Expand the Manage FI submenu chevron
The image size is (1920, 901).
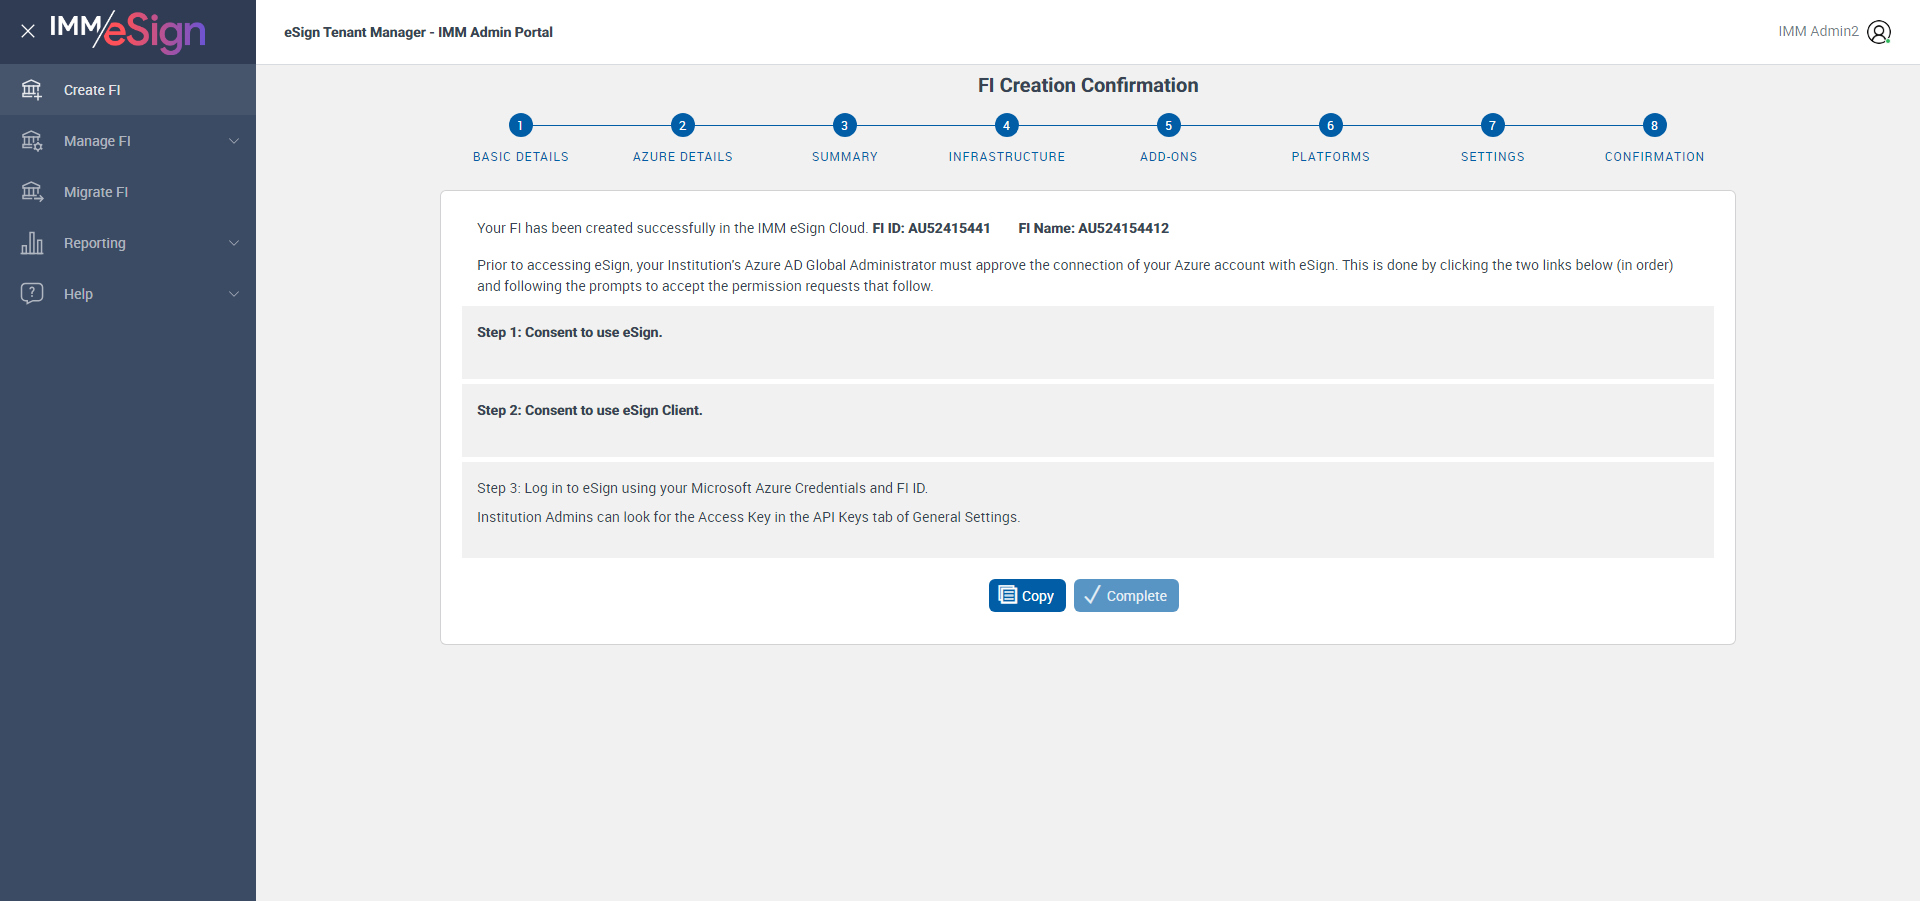[234, 141]
